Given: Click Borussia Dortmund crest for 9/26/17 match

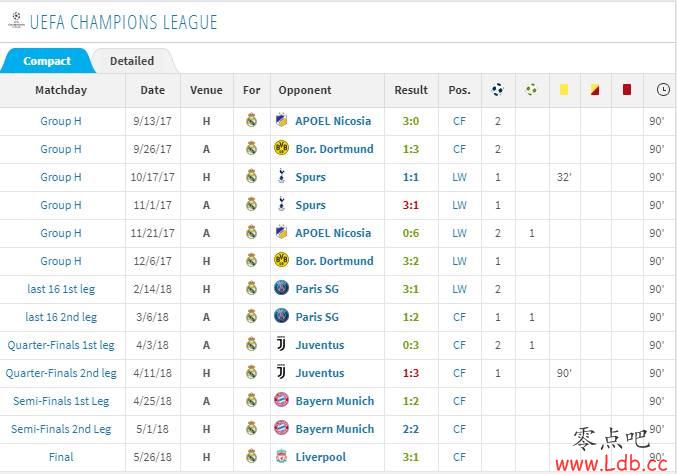Looking at the screenshot, I should pos(281,149).
